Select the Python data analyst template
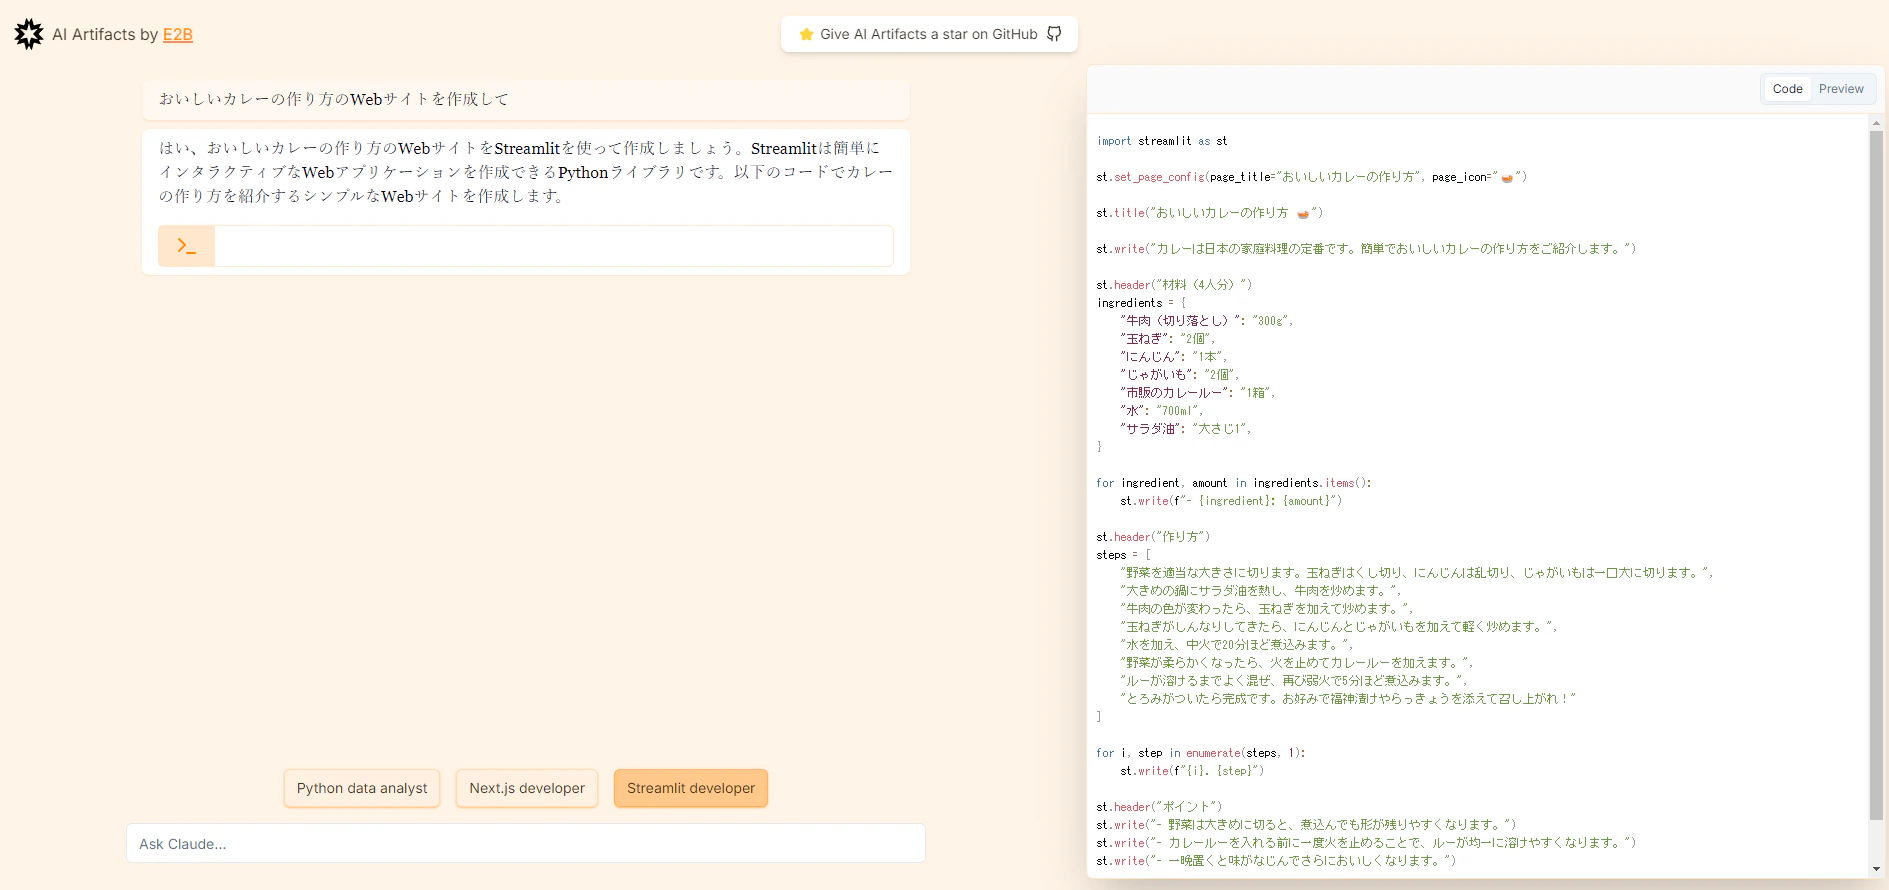This screenshot has height=890, width=1889. [x=362, y=788]
